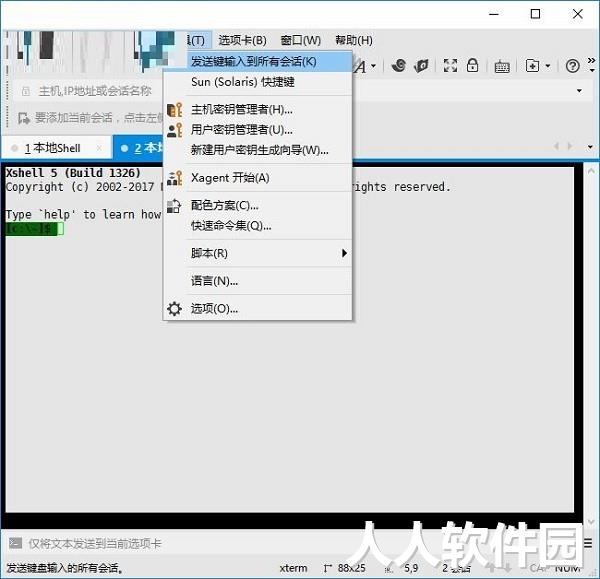This screenshot has height=579, width=600.
Task: Click the Xftp spiral toolbar icon
Action: pyautogui.click(x=399, y=65)
